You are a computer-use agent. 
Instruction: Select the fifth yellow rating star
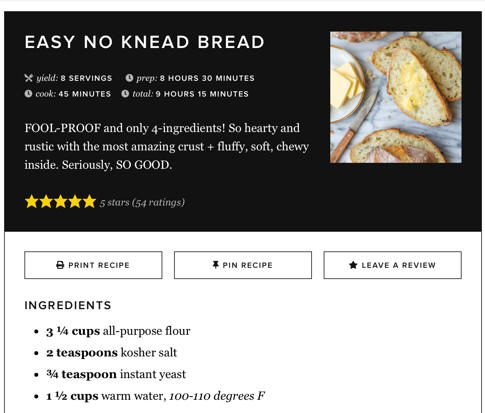[89, 202]
